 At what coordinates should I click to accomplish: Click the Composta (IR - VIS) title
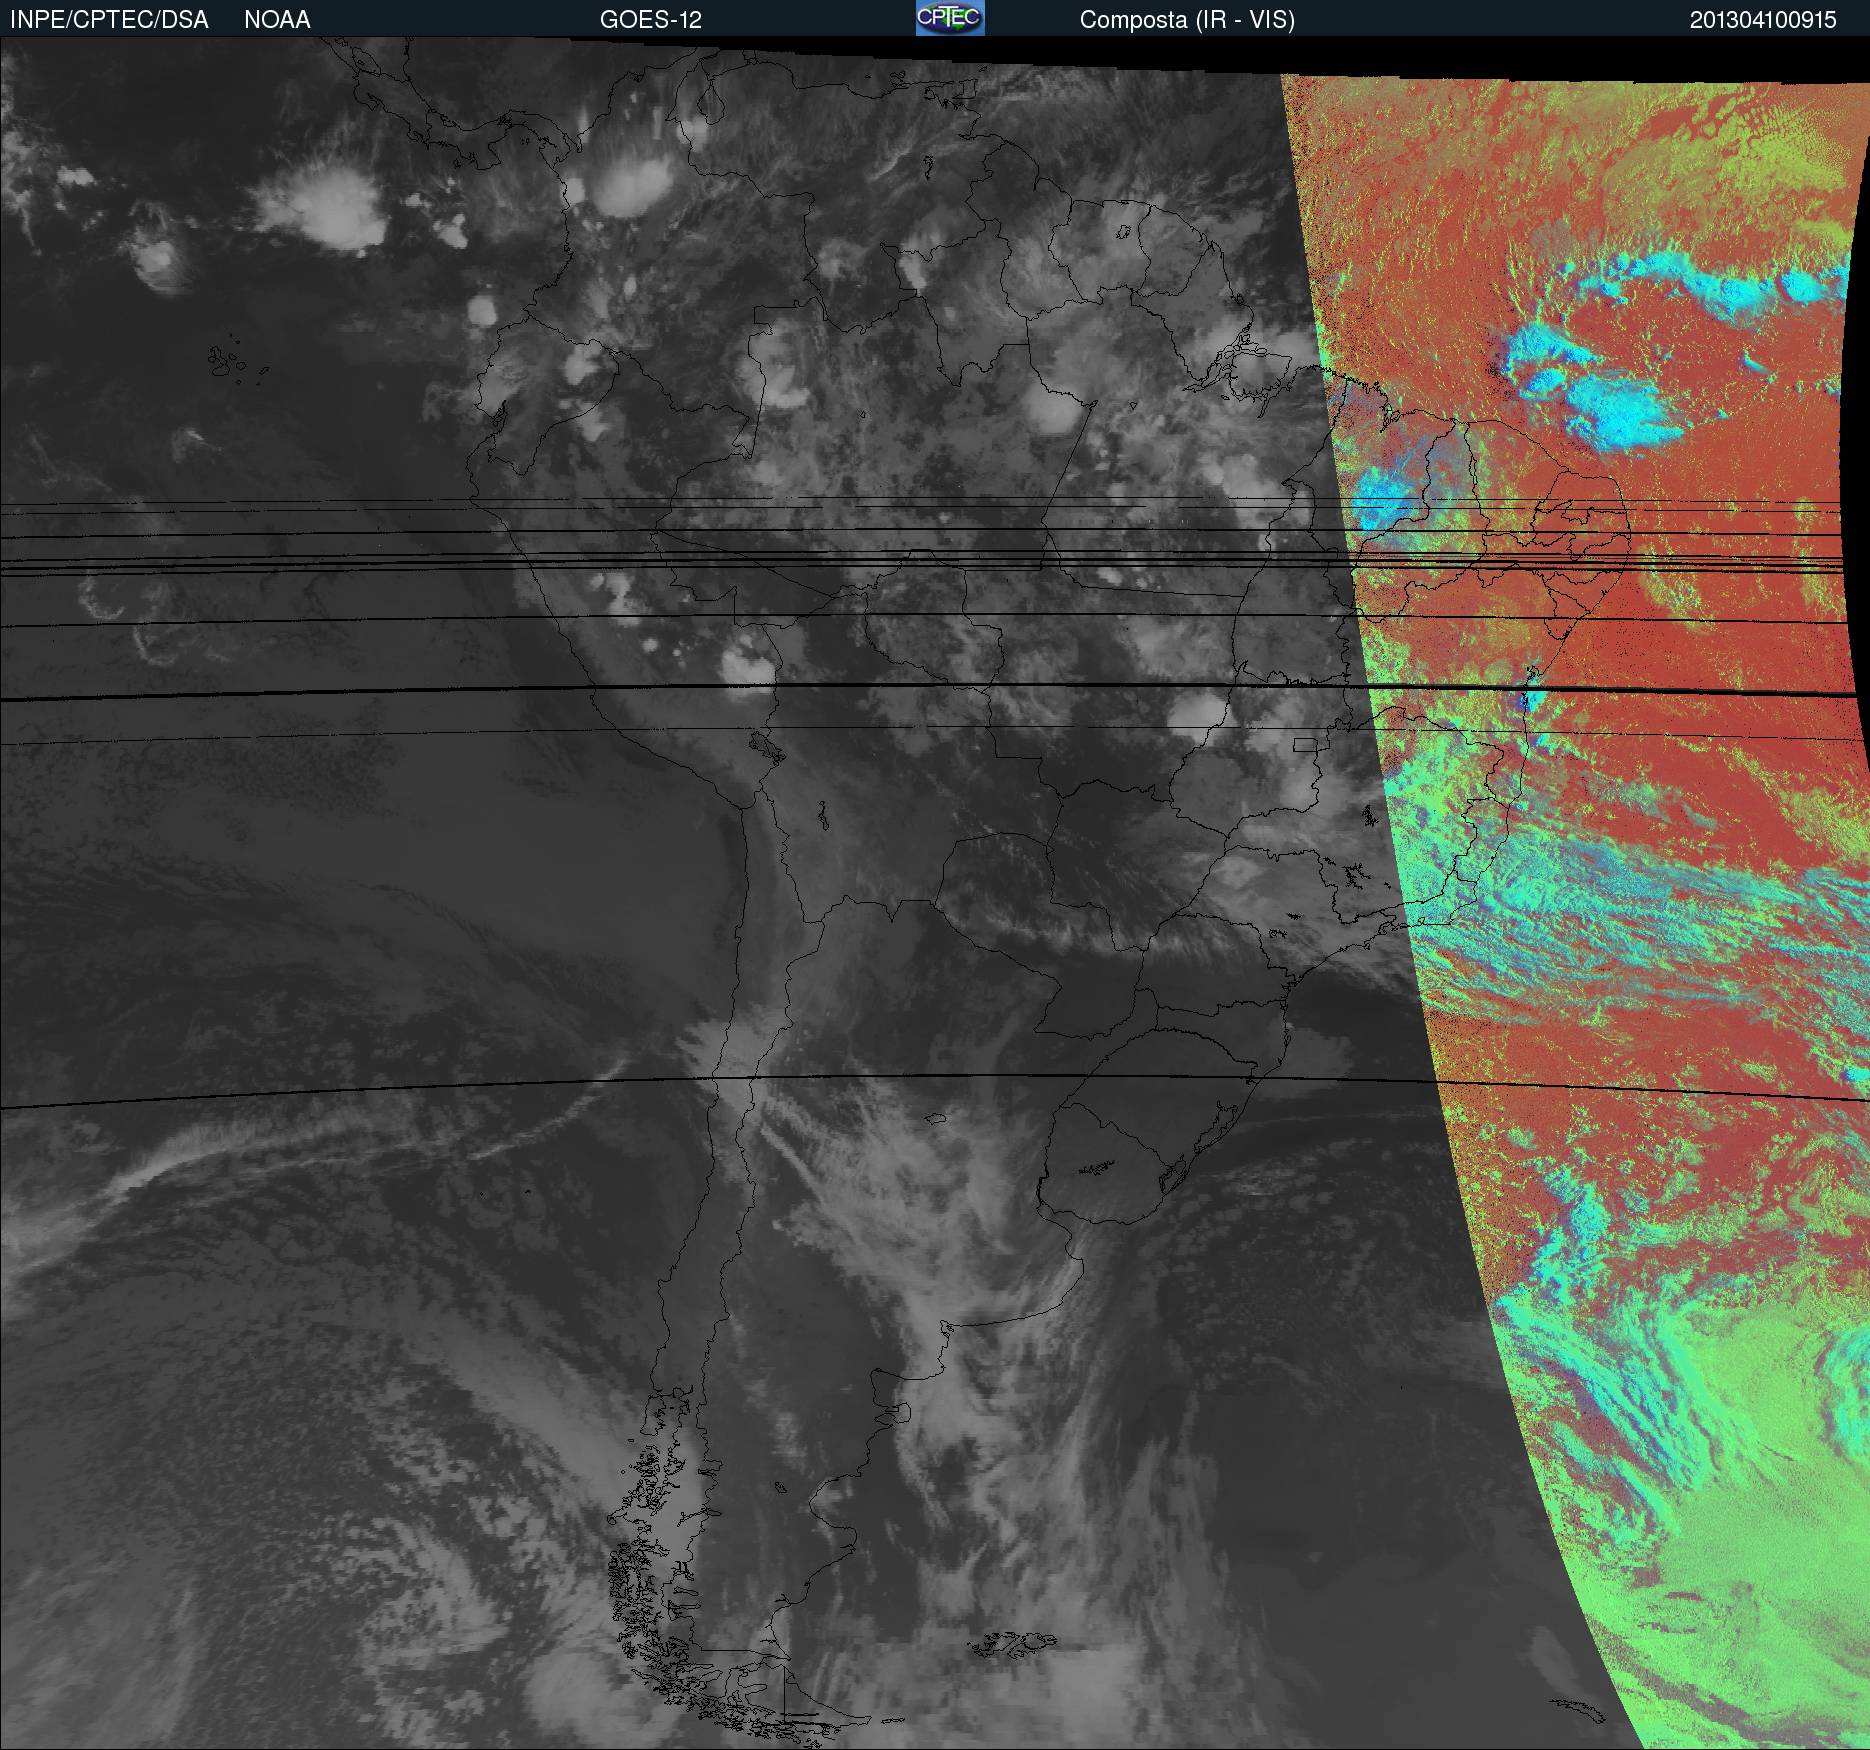pyautogui.click(x=1187, y=20)
